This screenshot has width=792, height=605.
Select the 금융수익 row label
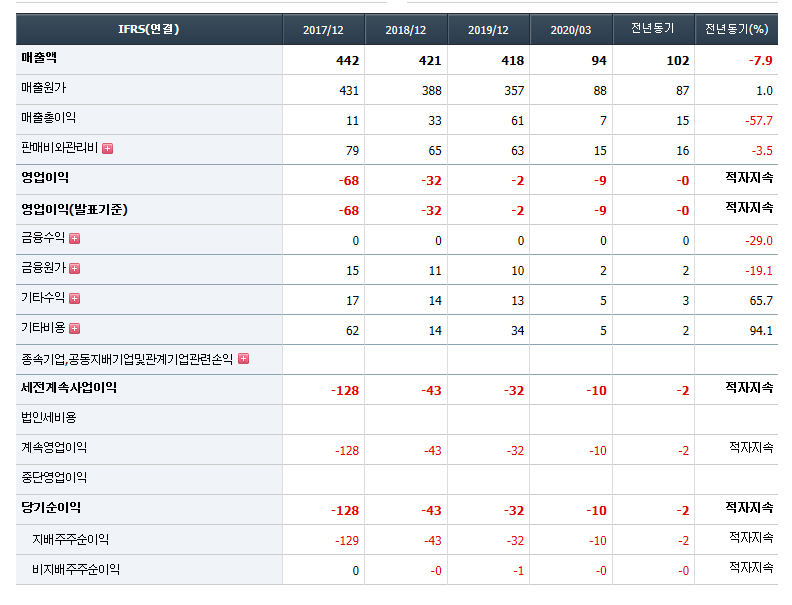pyautogui.click(x=43, y=238)
